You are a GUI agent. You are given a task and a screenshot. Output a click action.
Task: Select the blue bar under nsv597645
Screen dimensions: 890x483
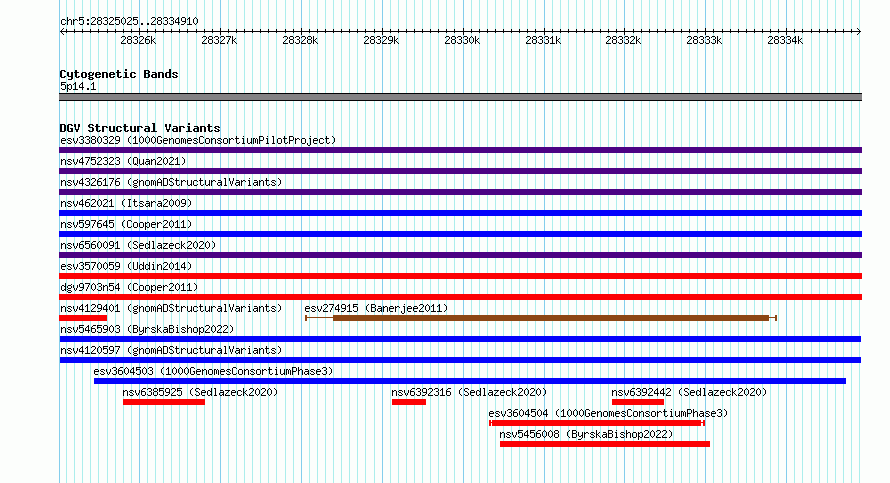coord(460,234)
